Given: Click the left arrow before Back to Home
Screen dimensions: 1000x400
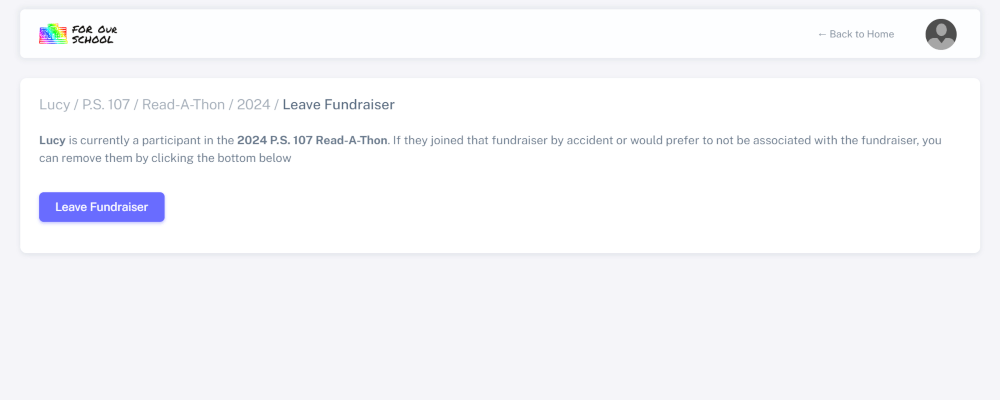Looking at the screenshot, I should pyautogui.click(x=822, y=34).
